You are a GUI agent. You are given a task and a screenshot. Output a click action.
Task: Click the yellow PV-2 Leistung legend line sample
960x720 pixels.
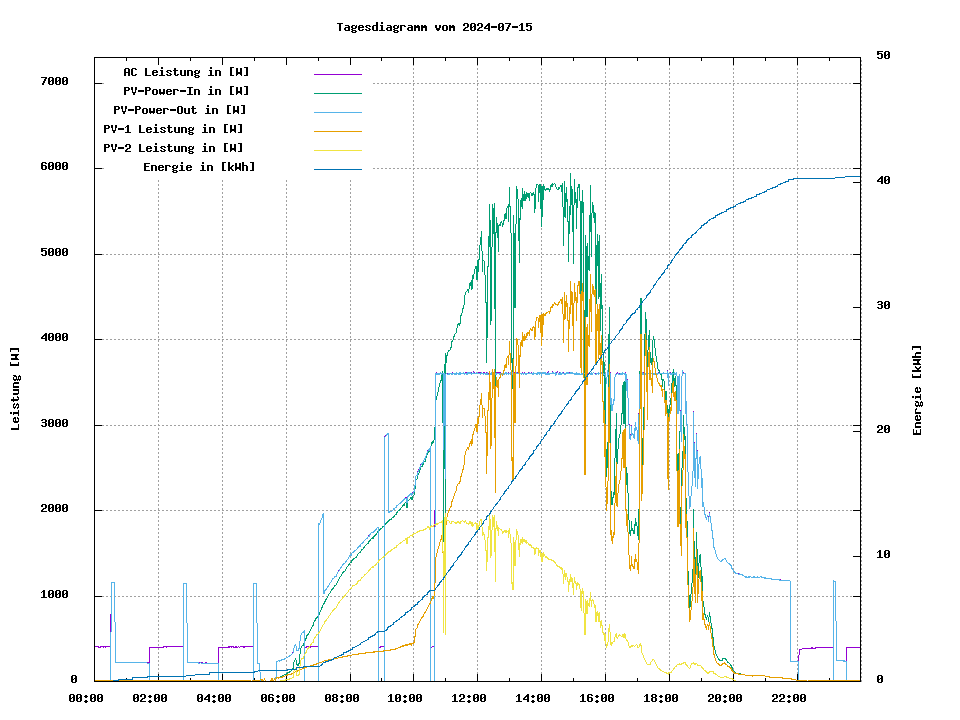coord(337,149)
